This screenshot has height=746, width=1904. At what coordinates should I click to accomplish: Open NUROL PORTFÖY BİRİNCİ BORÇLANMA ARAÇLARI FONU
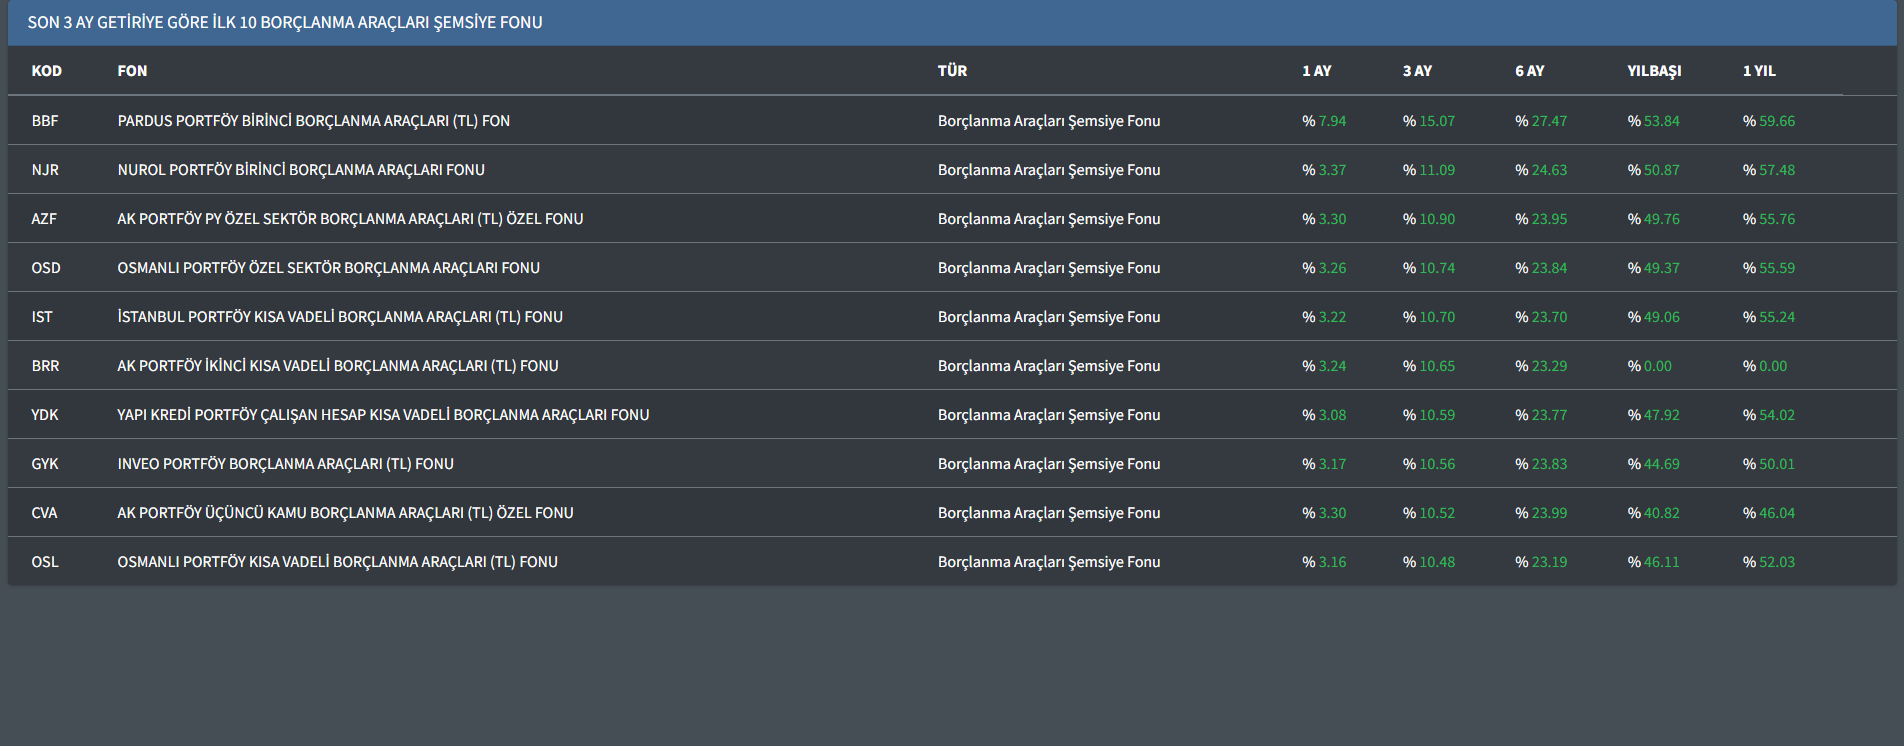pos(301,170)
